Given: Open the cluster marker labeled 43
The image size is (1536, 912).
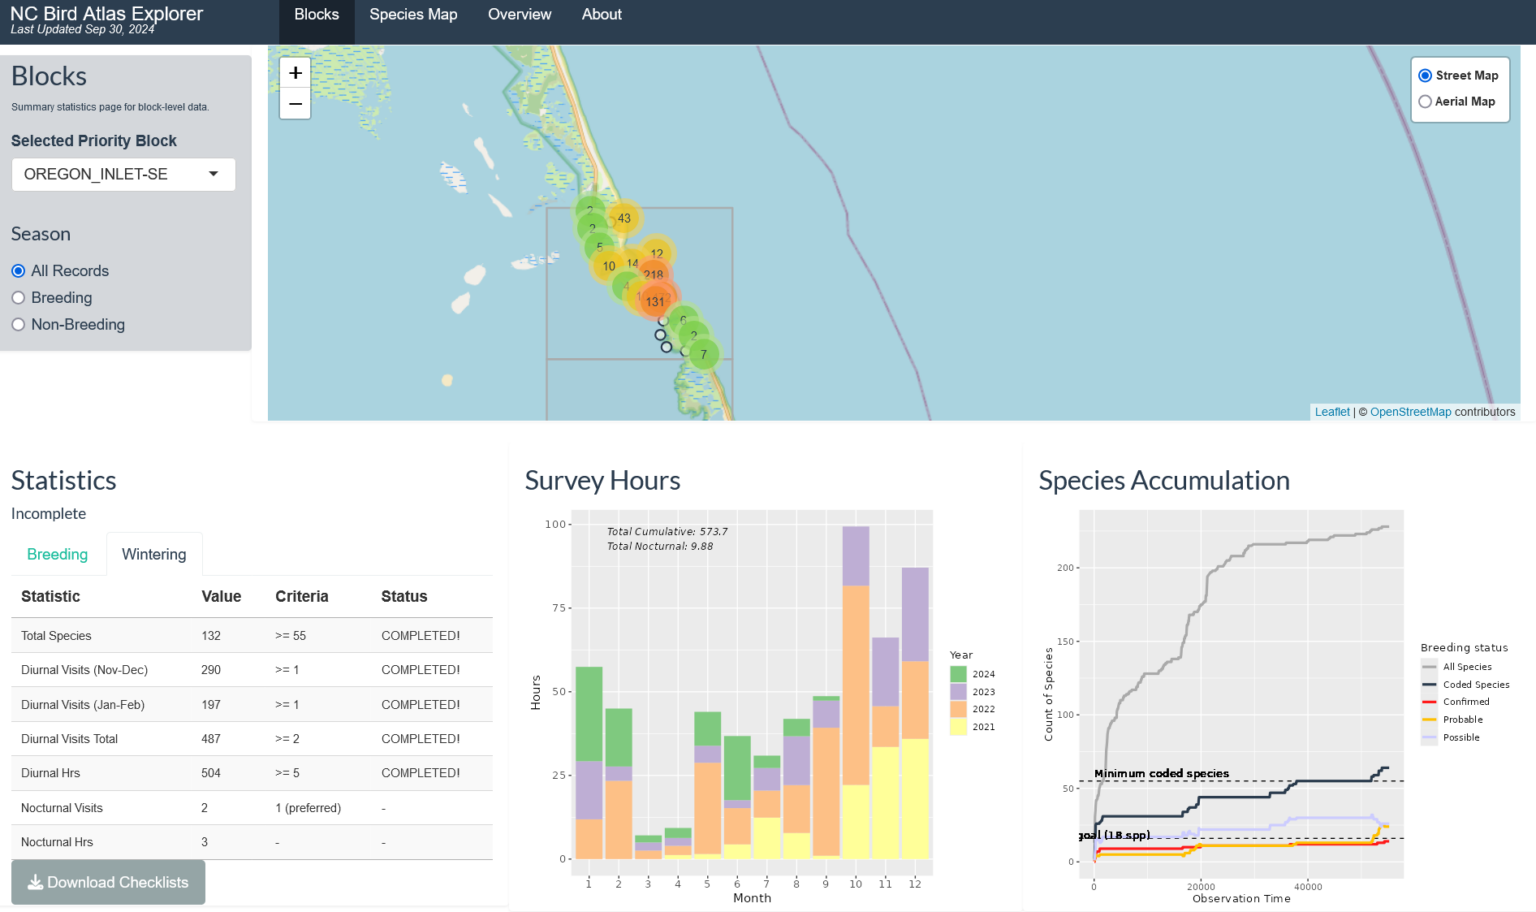Looking at the screenshot, I should (x=624, y=218).
